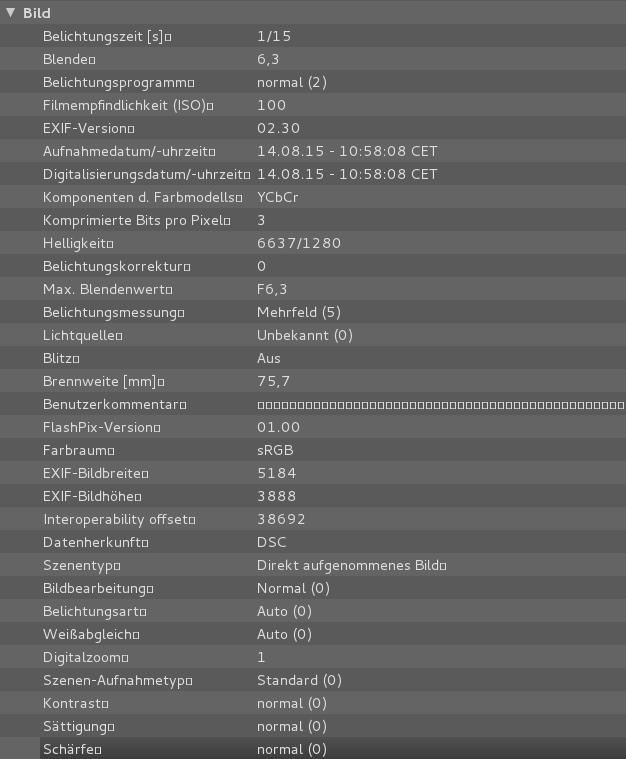Click the EXIF-Bildbreite value 5184

pos(277,473)
